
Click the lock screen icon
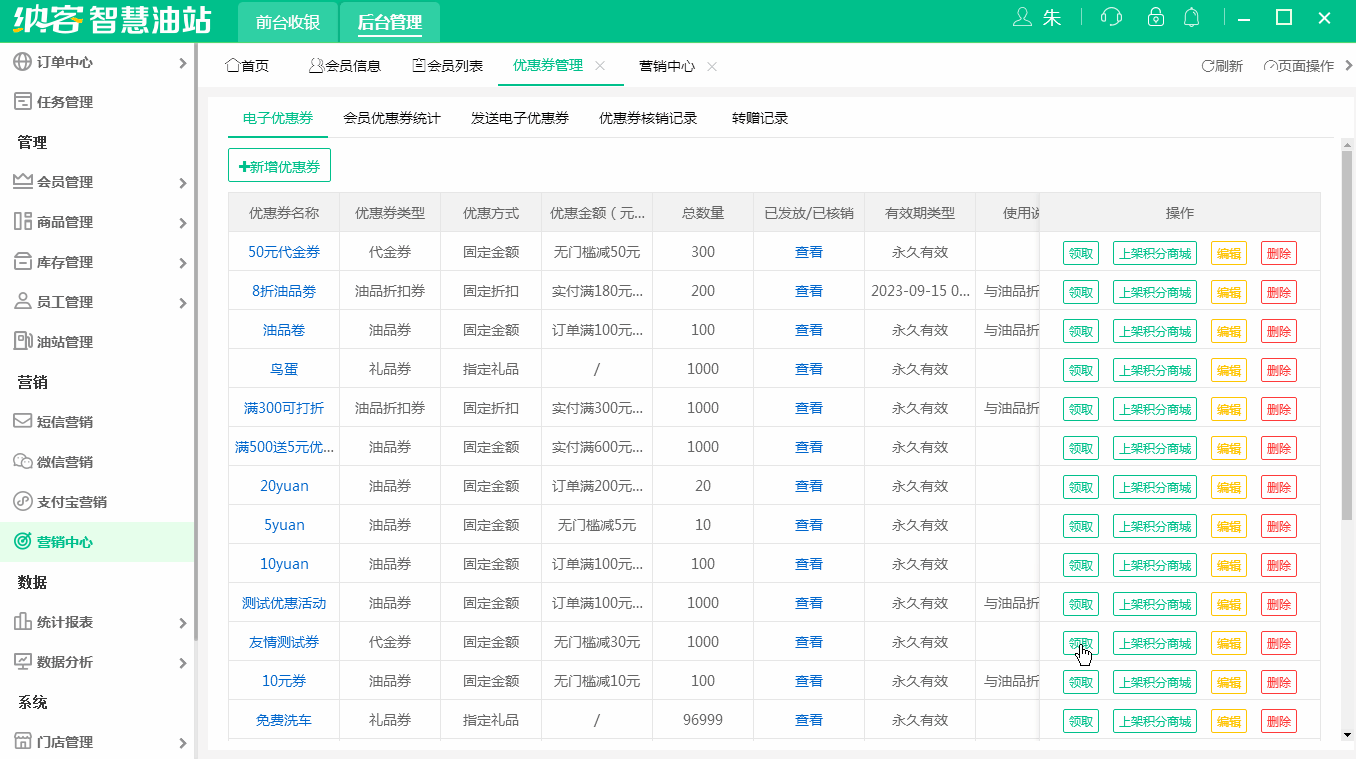(1155, 17)
